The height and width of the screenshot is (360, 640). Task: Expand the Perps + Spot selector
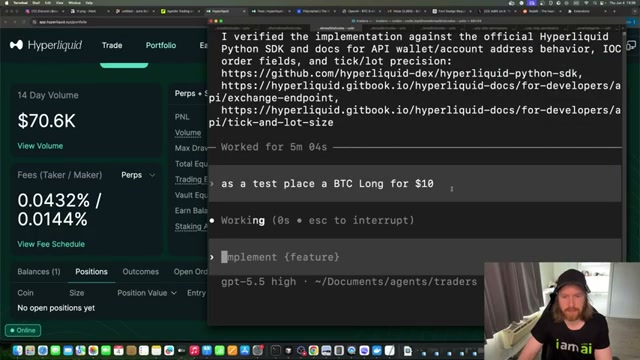pyautogui.click(x=191, y=93)
